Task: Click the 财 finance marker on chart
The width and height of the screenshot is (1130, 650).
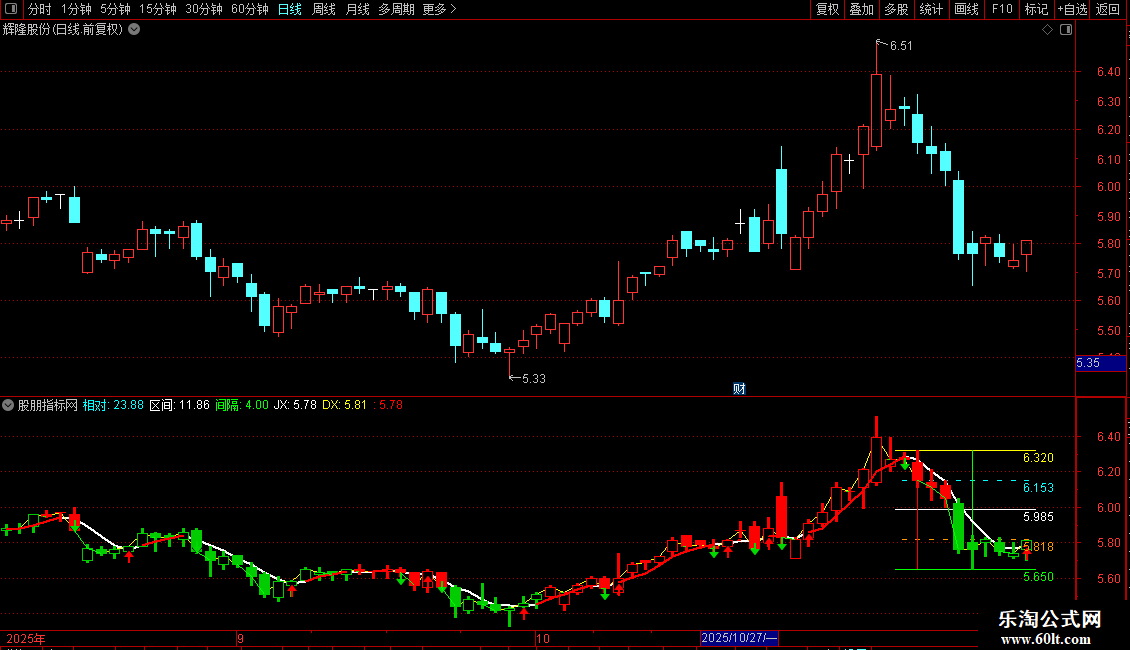Action: coord(739,388)
